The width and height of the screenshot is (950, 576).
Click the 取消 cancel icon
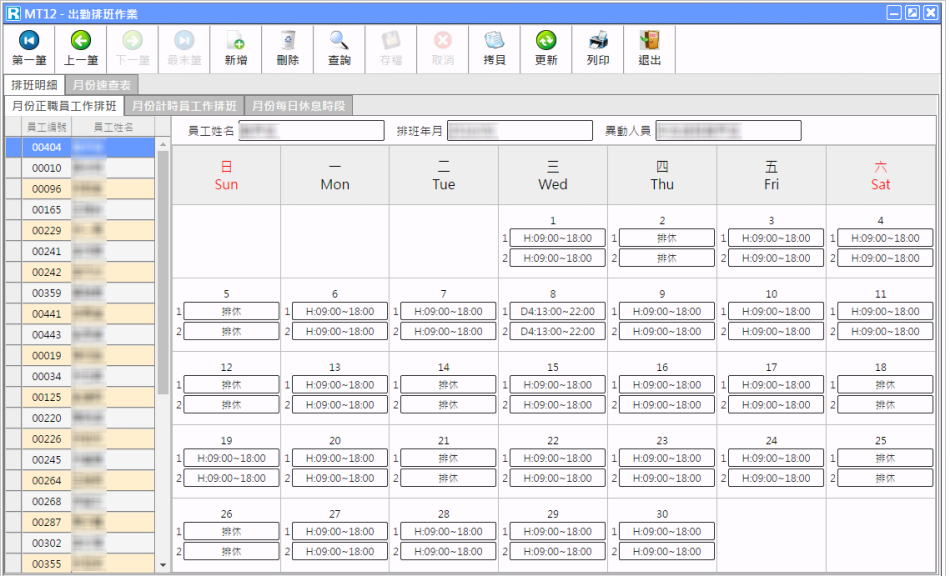pos(443,41)
